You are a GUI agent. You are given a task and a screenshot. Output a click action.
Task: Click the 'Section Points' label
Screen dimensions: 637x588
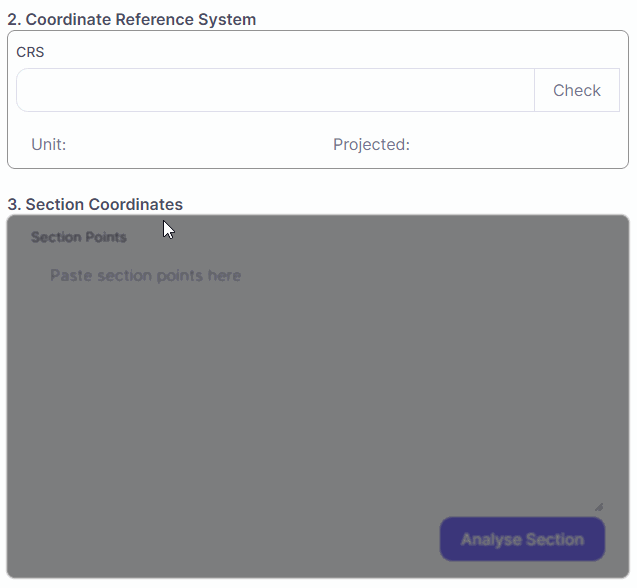[79, 237]
